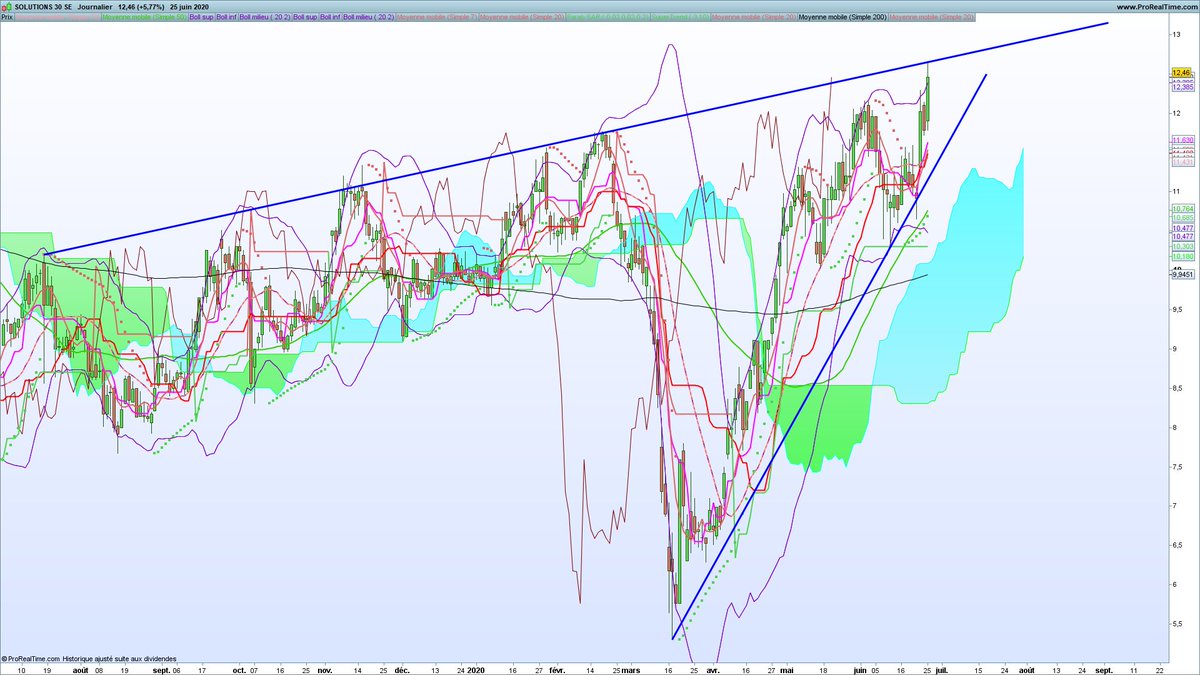The image size is (1200, 675).
Task: Click the avr. label on time axis
Action: click(x=712, y=669)
